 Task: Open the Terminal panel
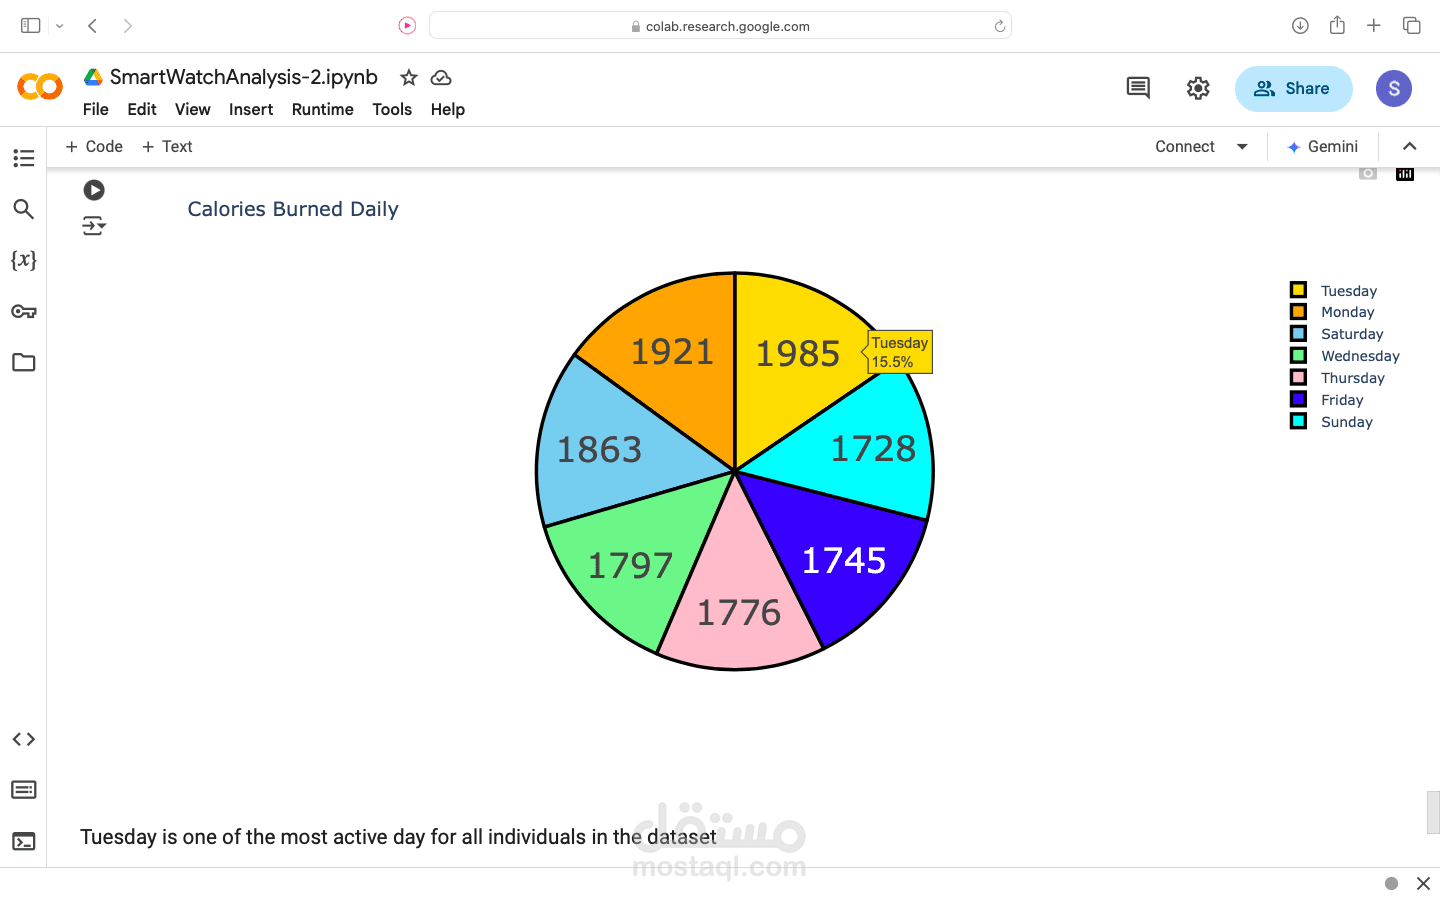click(24, 841)
